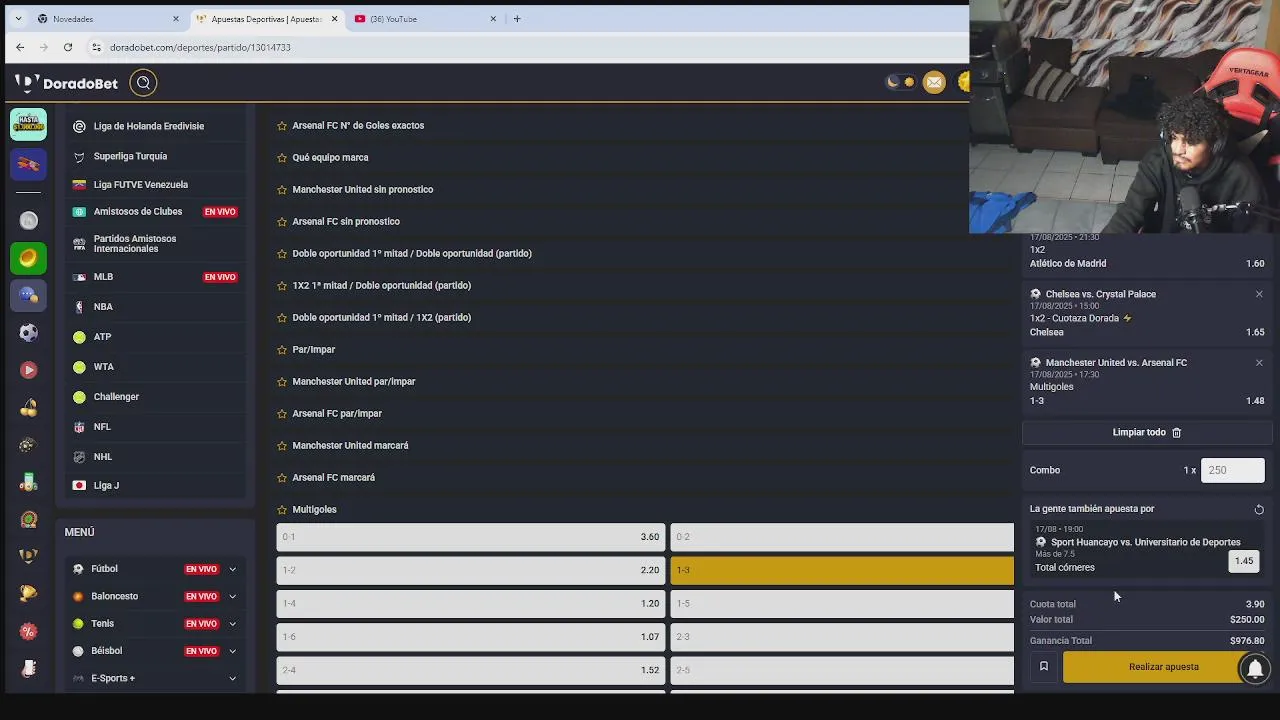Remove Chelsea vs. Crystal Palace from betslip
This screenshot has height=720, width=1280.
[x=1259, y=294]
